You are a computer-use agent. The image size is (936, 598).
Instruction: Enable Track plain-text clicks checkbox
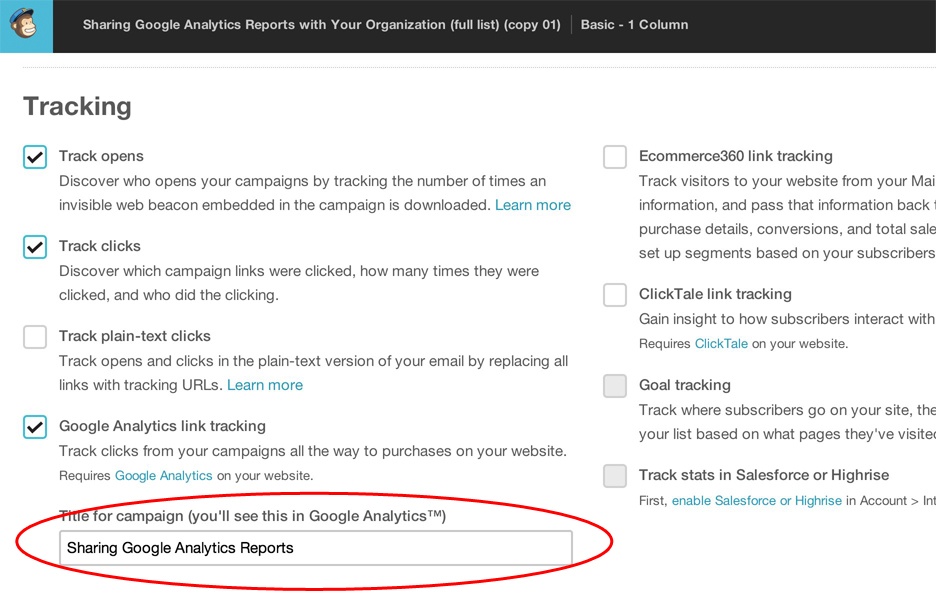(x=35, y=337)
